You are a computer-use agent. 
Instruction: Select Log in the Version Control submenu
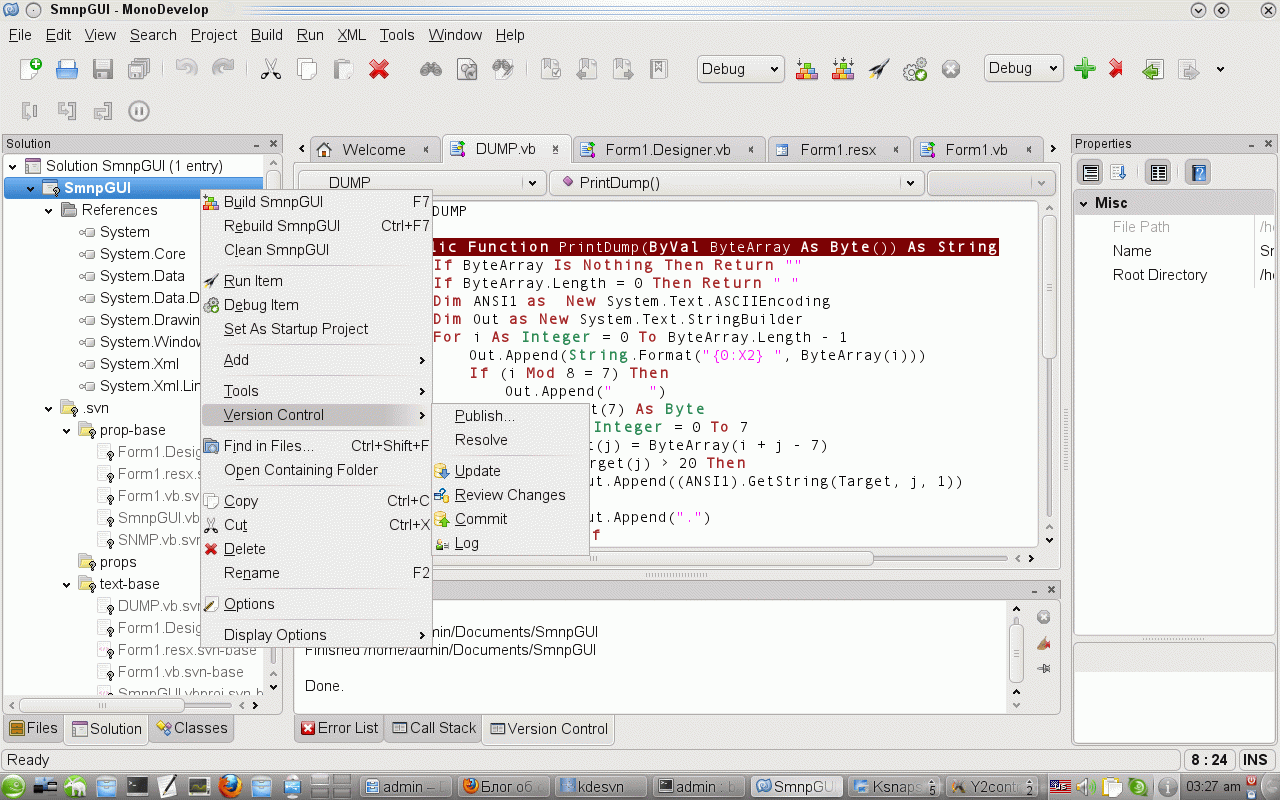click(510, 544)
